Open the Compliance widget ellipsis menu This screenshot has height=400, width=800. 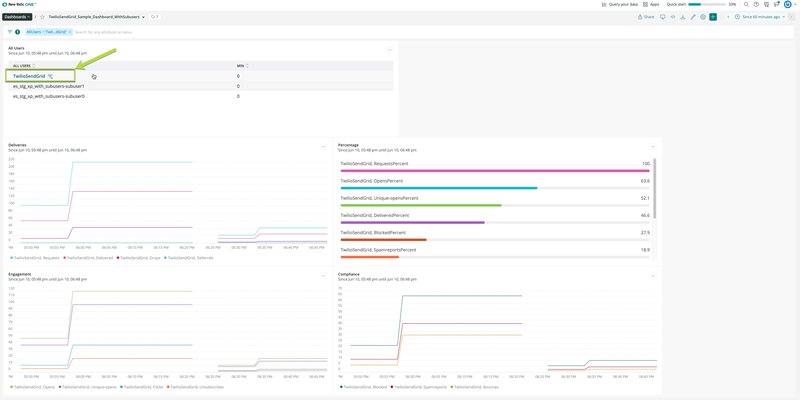point(653,276)
